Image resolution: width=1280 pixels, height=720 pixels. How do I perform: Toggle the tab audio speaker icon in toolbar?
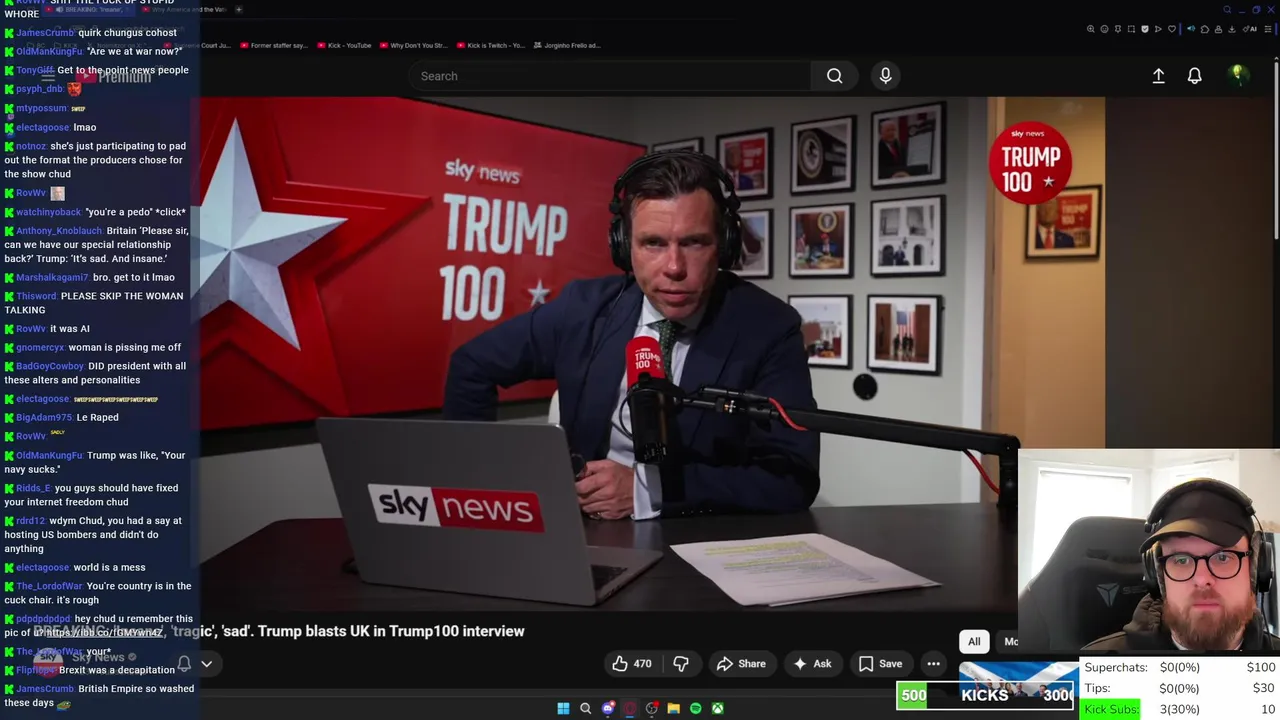pos(1191,29)
